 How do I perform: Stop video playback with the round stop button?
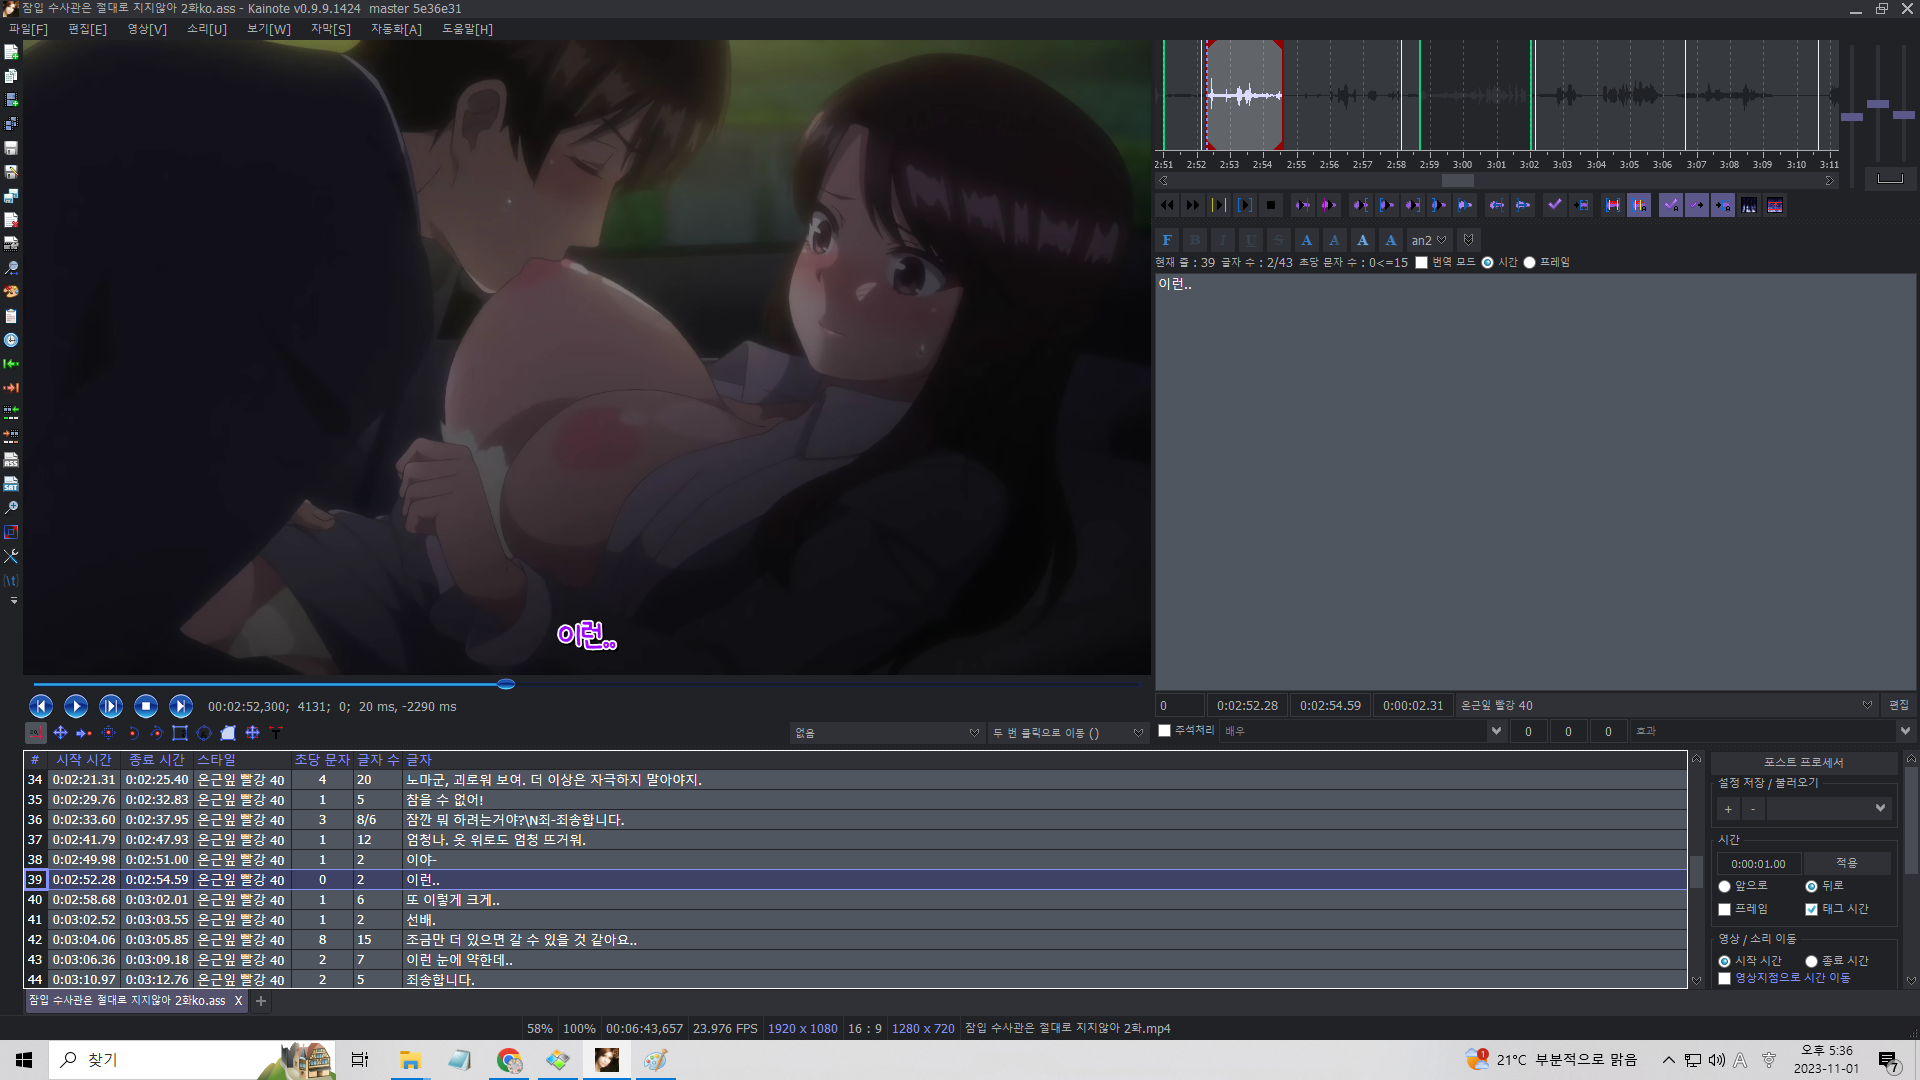pos(146,706)
